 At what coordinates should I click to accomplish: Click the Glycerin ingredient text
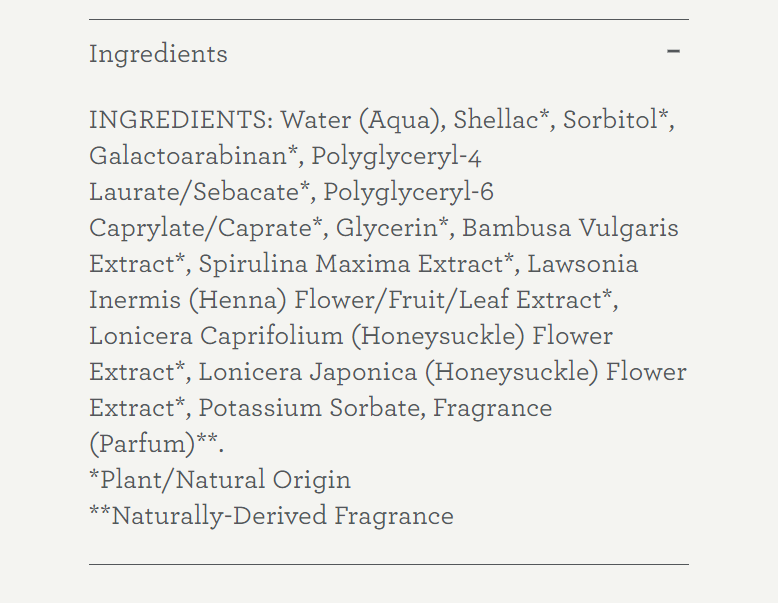tap(387, 229)
